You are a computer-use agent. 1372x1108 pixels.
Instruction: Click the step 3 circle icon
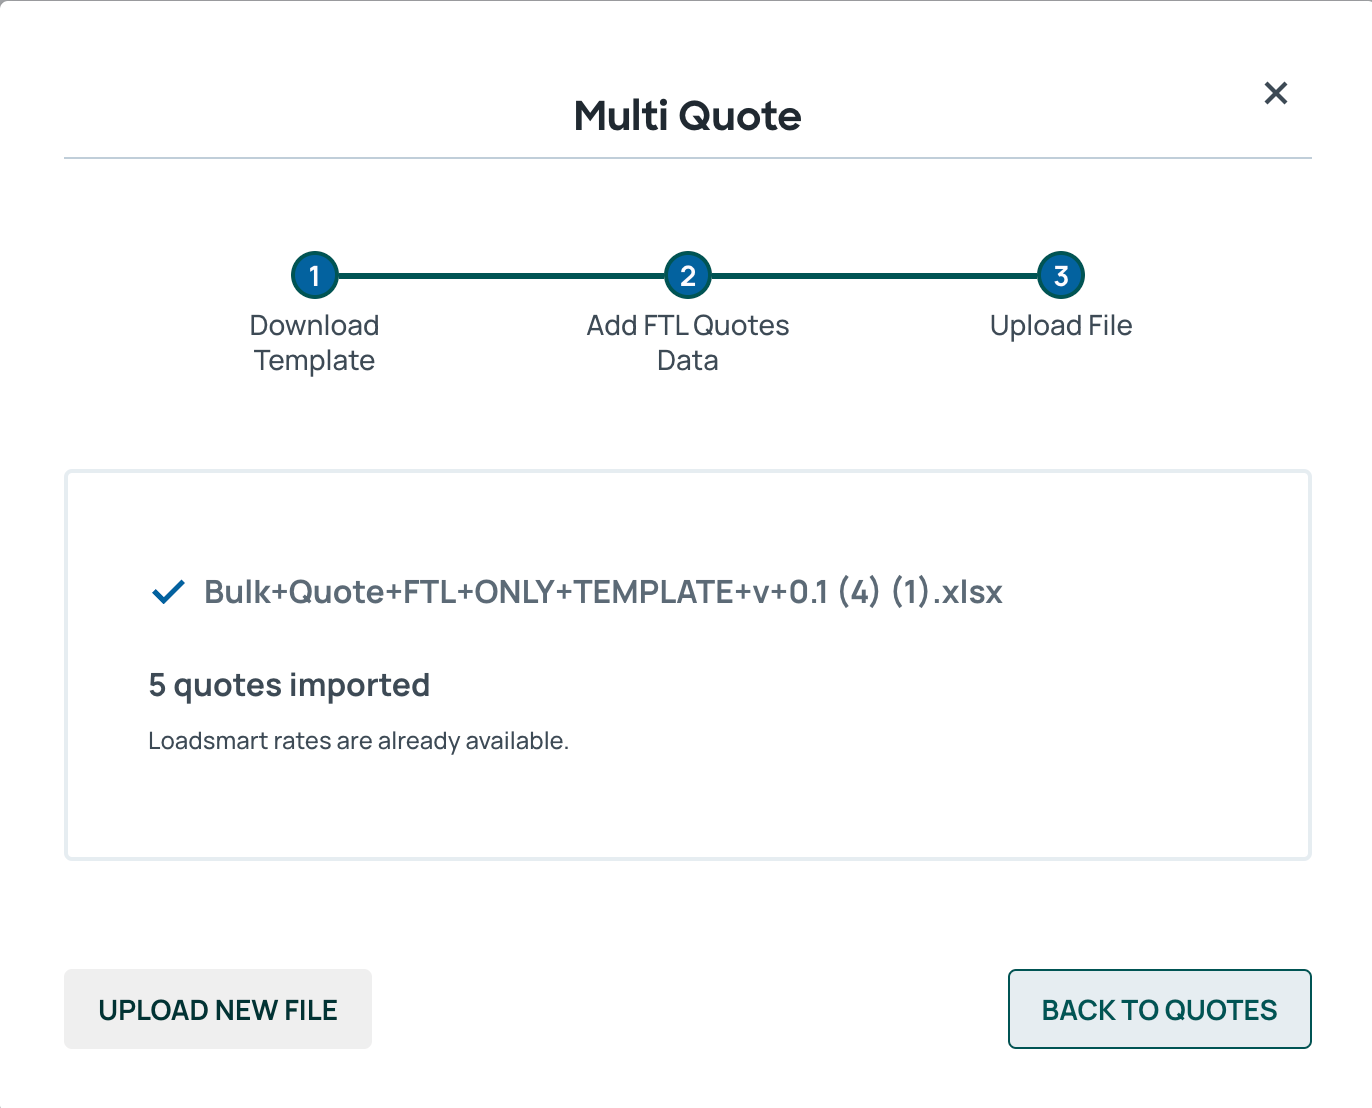coord(1061,275)
